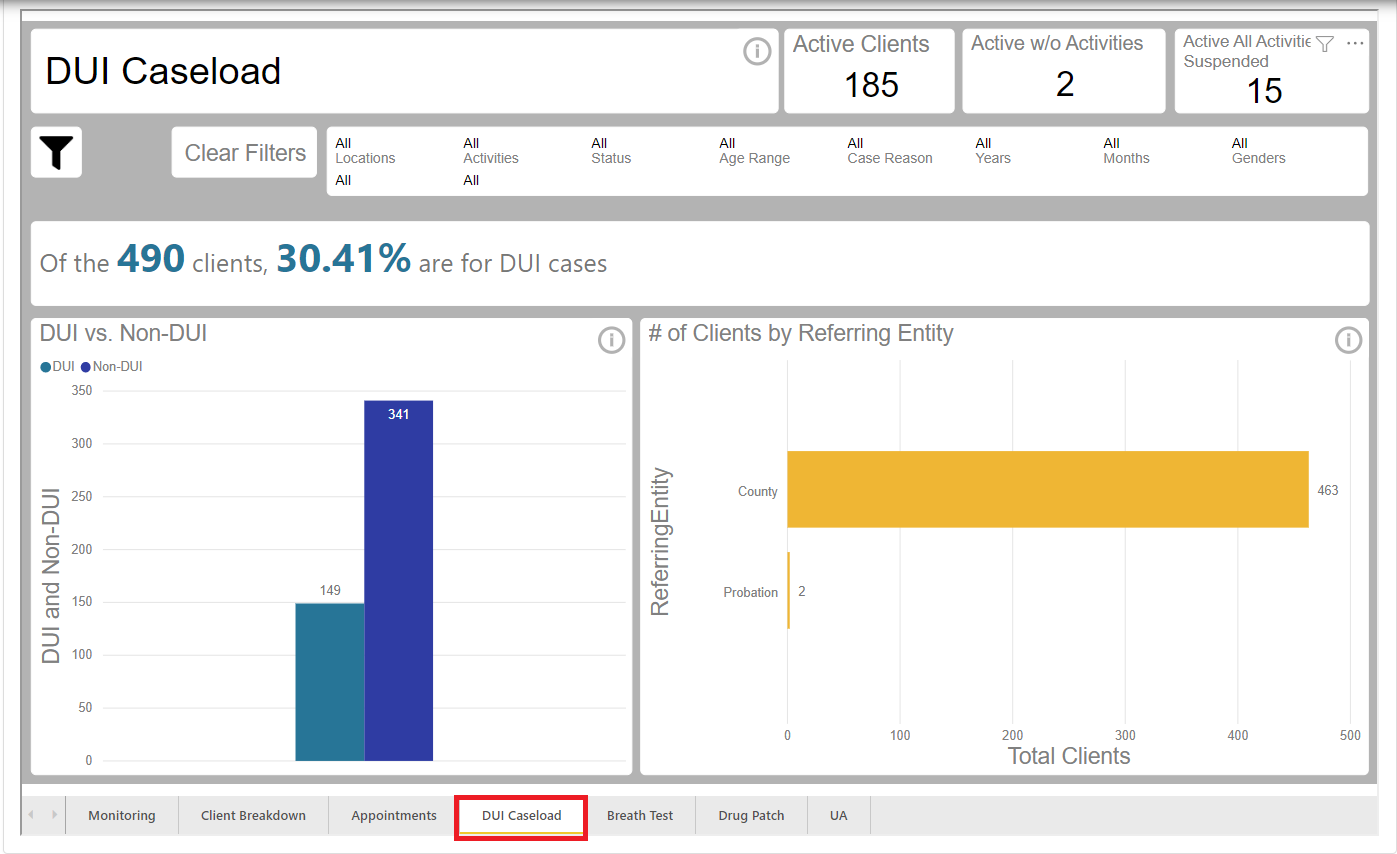
Task: Open more options ellipsis on Suspended card
Action: coord(1355,44)
